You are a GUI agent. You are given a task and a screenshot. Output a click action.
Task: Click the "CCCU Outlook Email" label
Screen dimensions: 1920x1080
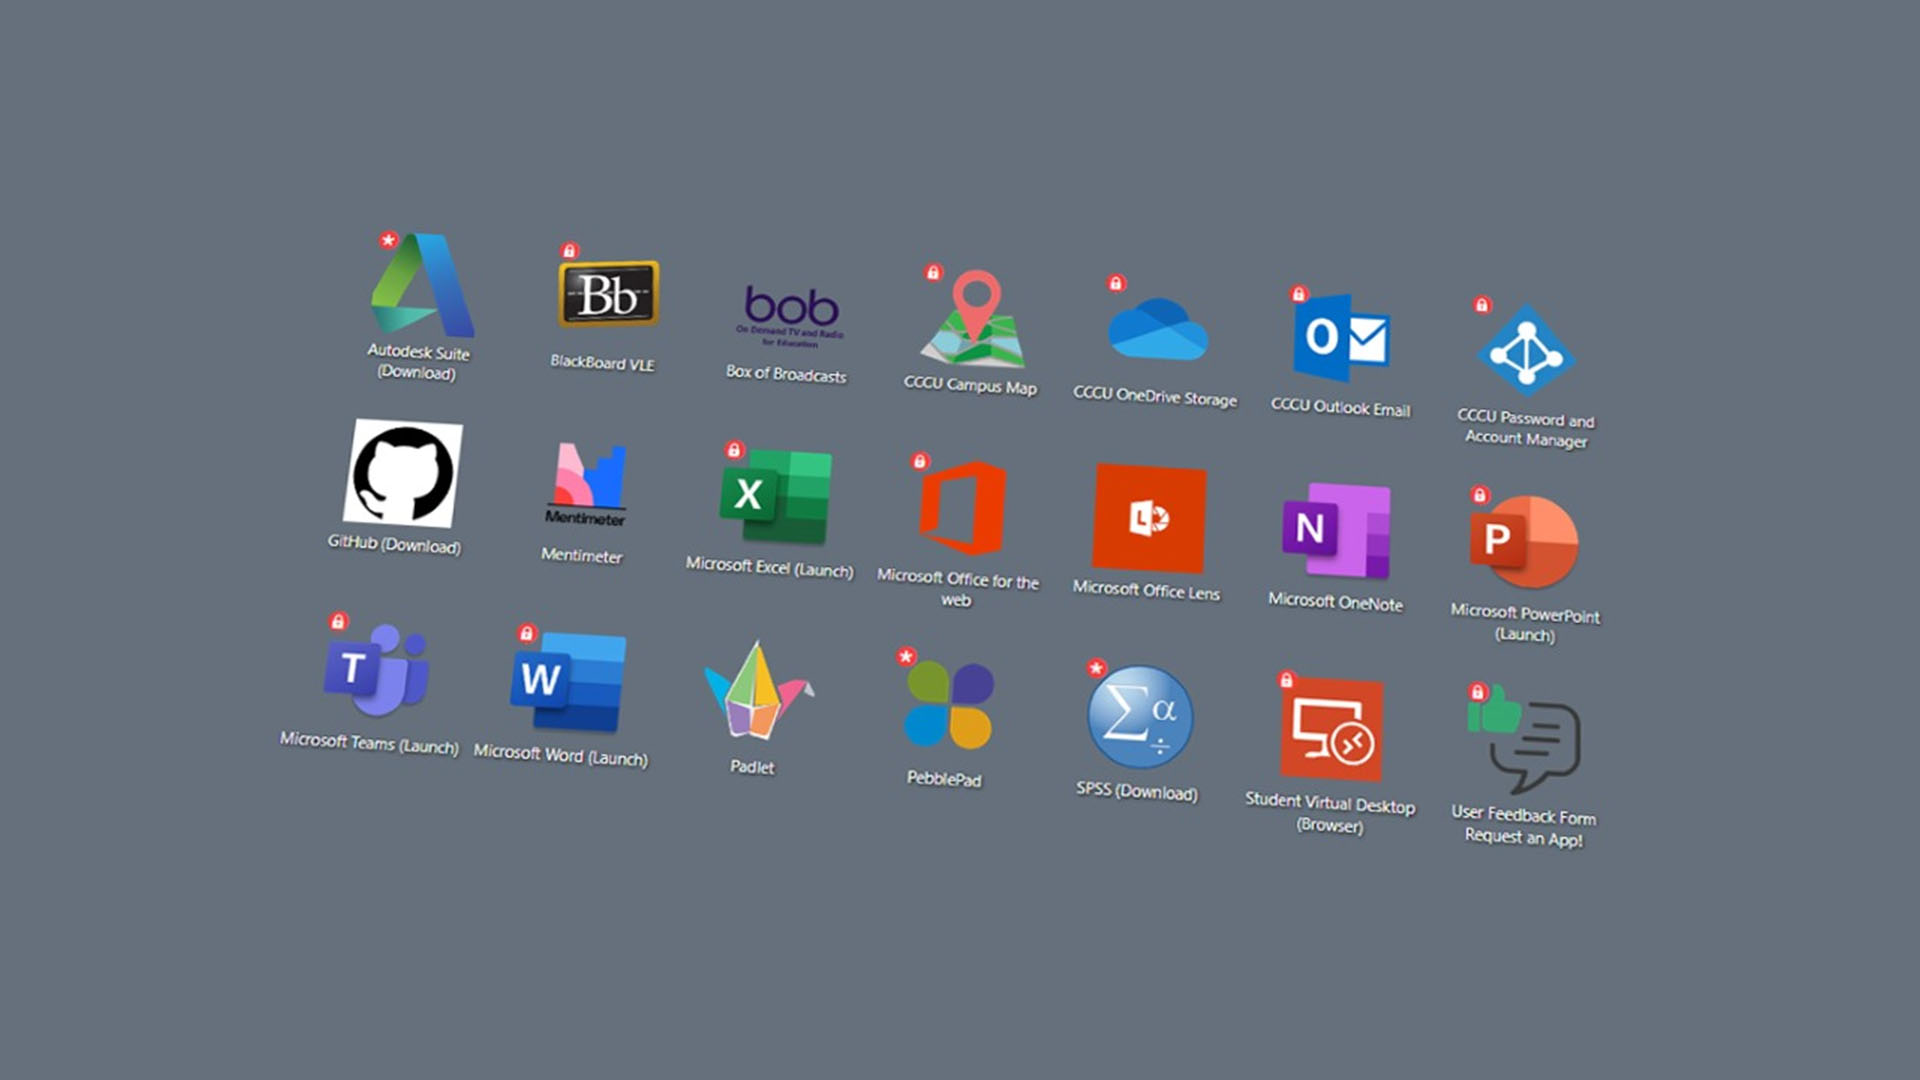(x=1340, y=407)
